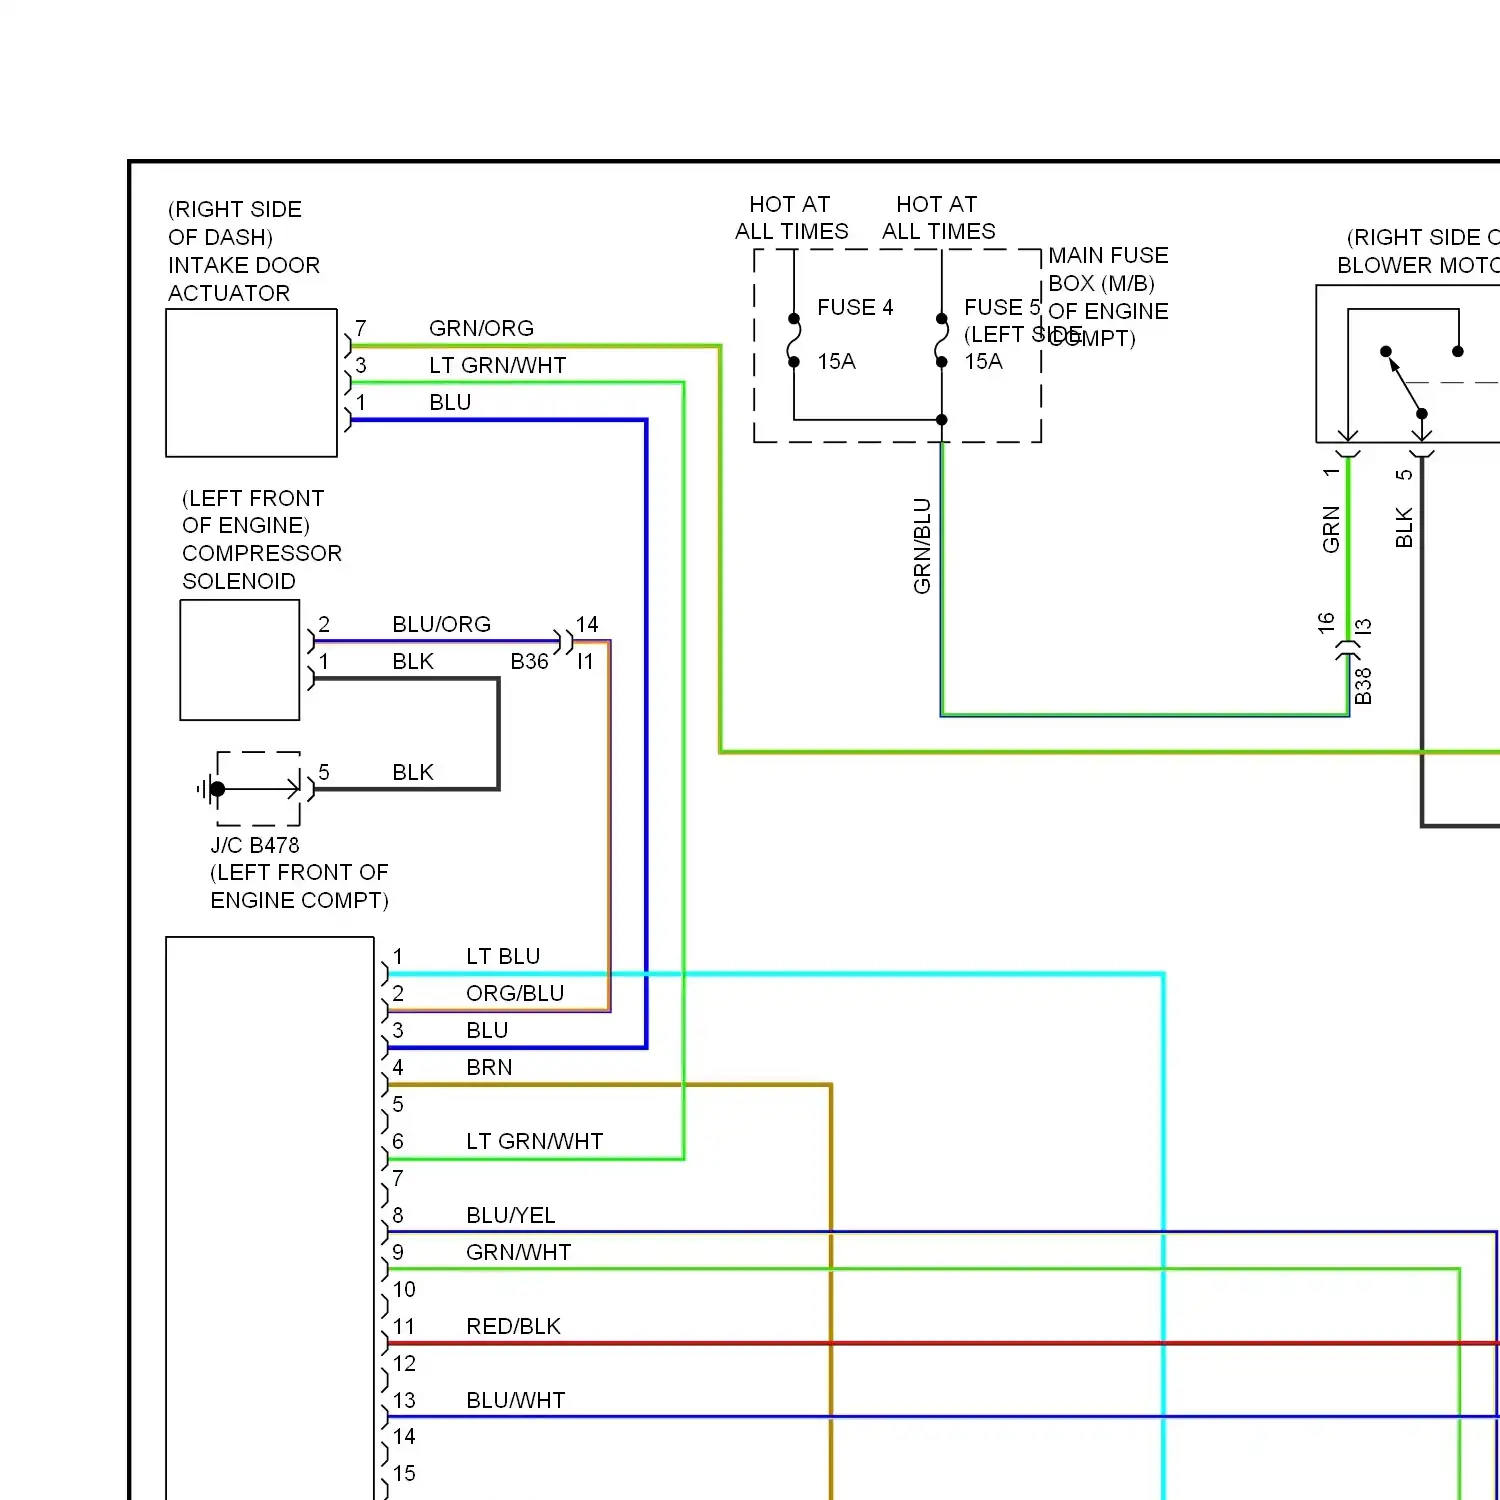Click the left HOT AT ALL TIMES label
Image resolution: width=1500 pixels, height=1500 pixels.
(x=791, y=218)
